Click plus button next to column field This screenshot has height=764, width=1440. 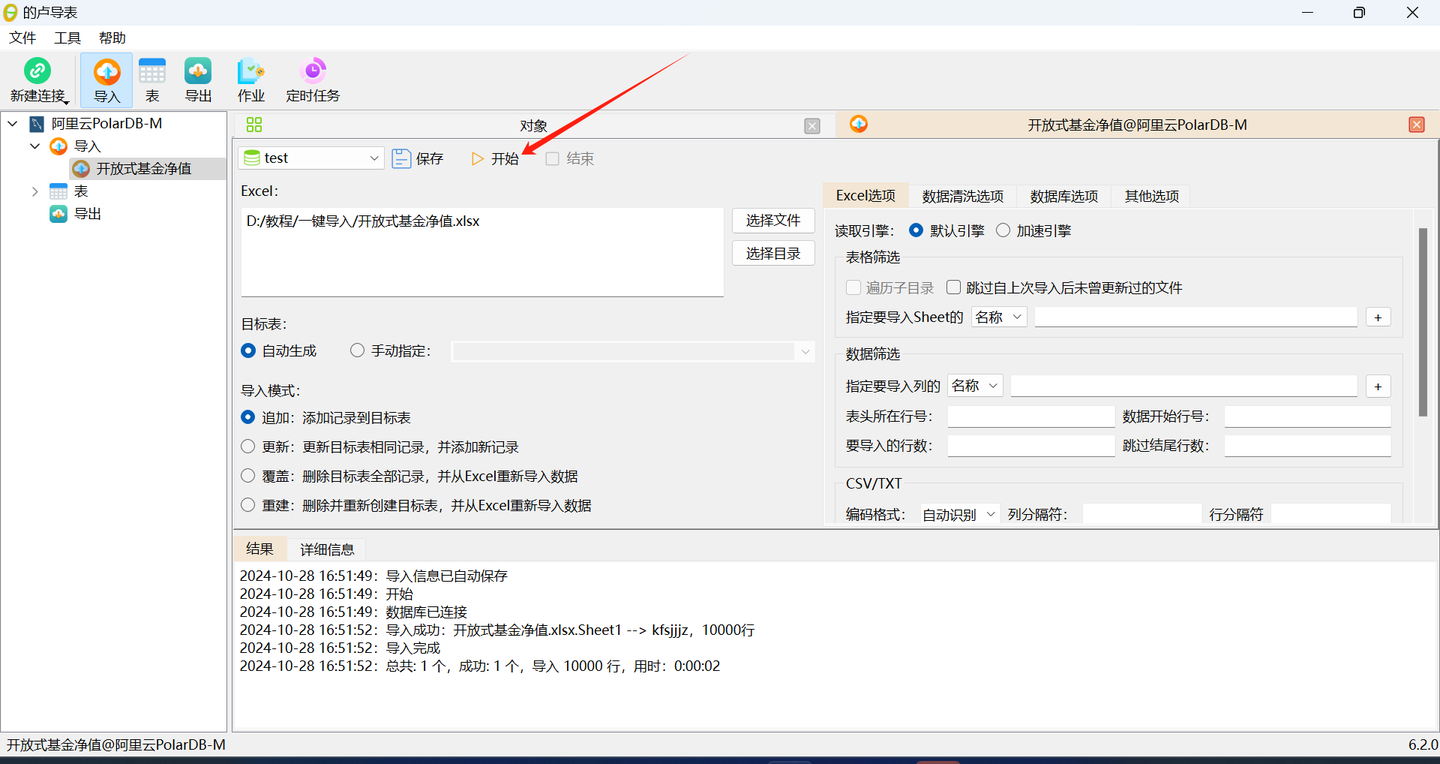(1378, 386)
